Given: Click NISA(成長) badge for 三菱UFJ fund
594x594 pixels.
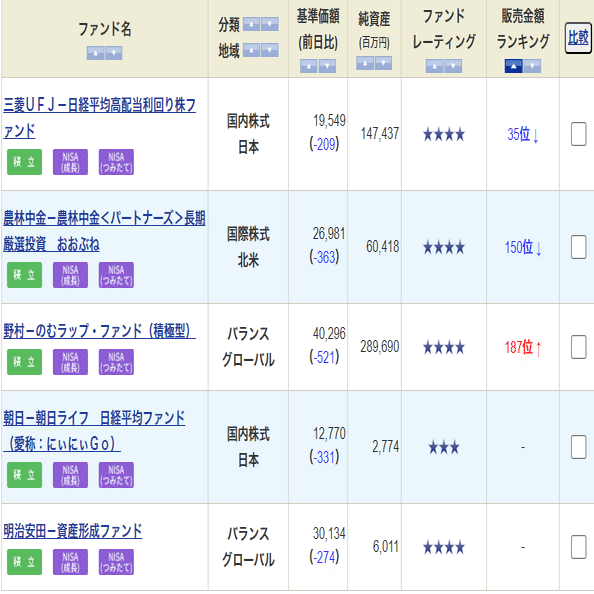Looking at the screenshot, I should (70, 162).
